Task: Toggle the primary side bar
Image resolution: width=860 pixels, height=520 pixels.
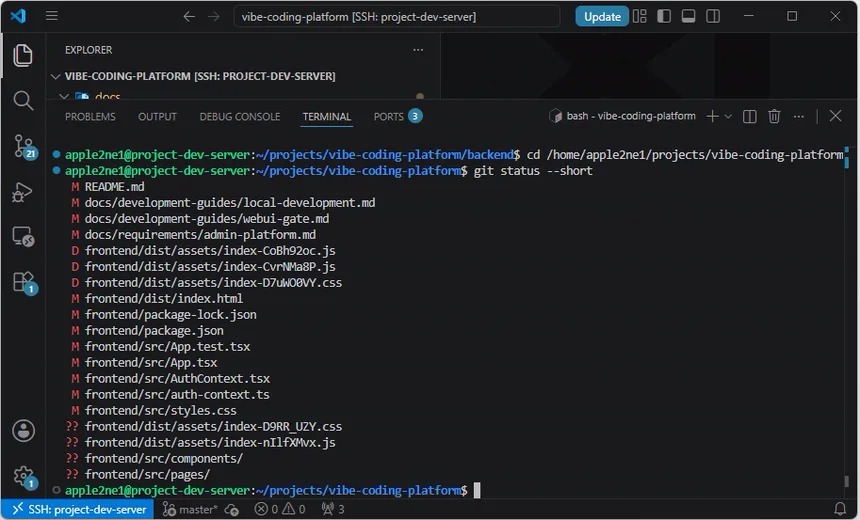Action: [x=664, y=16]
